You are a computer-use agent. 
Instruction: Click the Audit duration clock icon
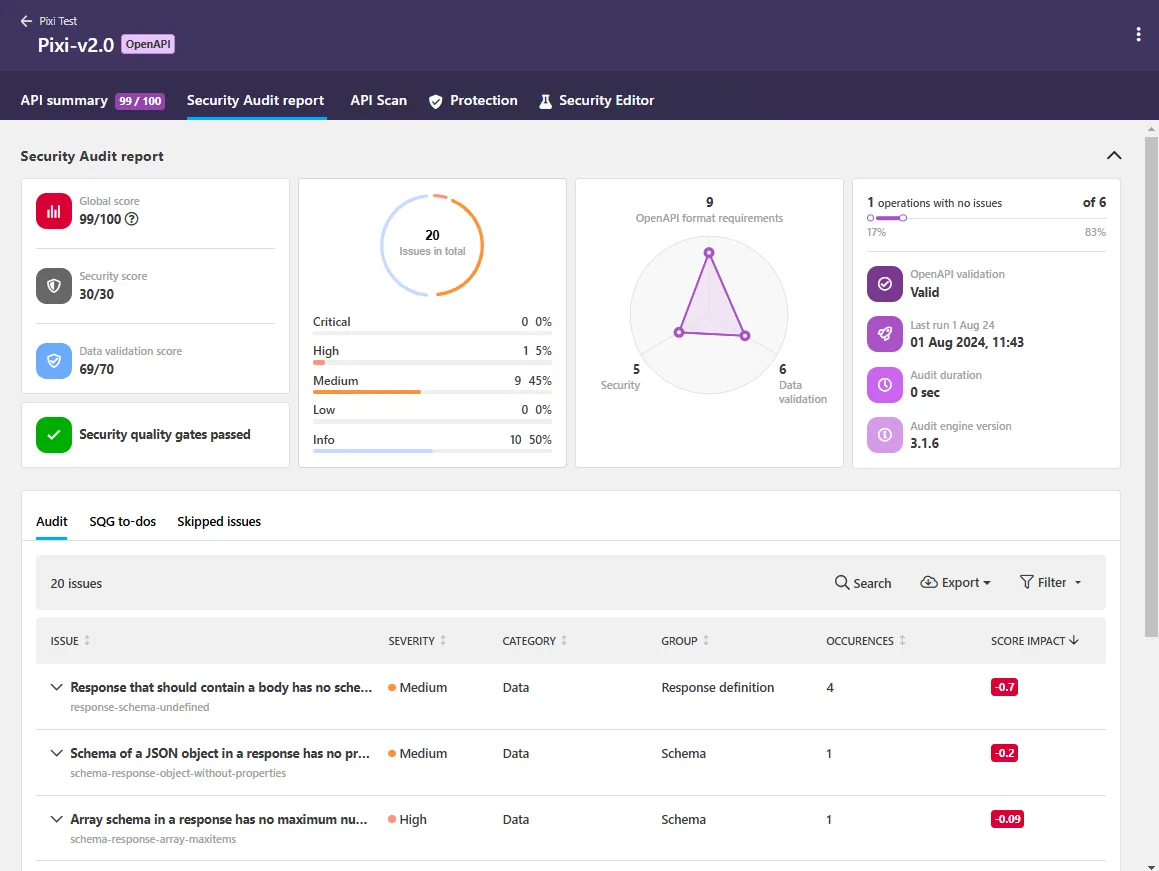[884, 385]
